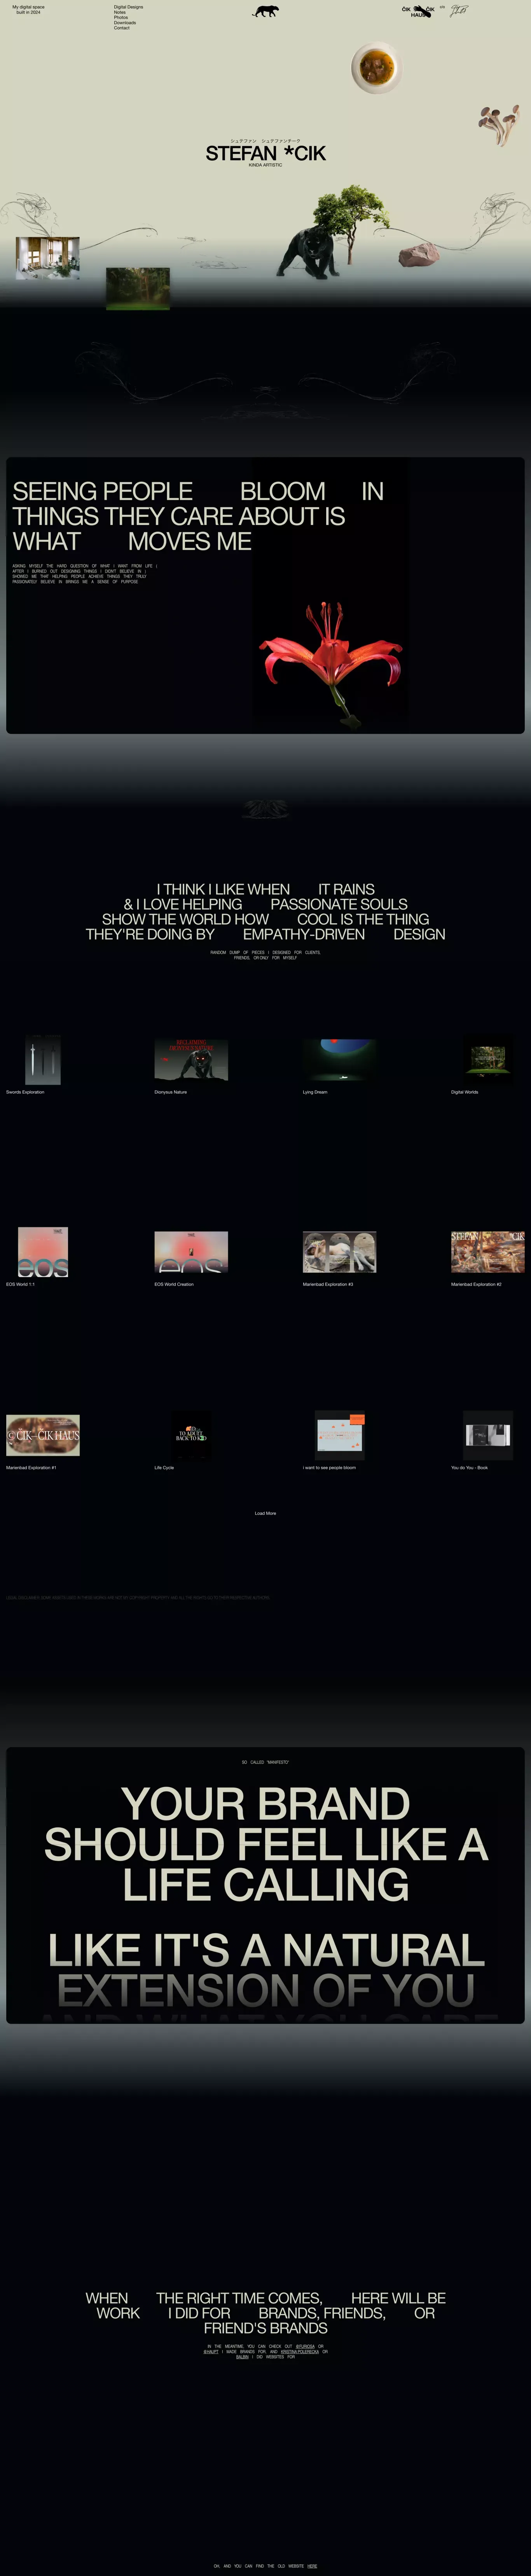
Task: Open Marienbad Exploration #2 thumbnail
Action: click(488, 1252)
